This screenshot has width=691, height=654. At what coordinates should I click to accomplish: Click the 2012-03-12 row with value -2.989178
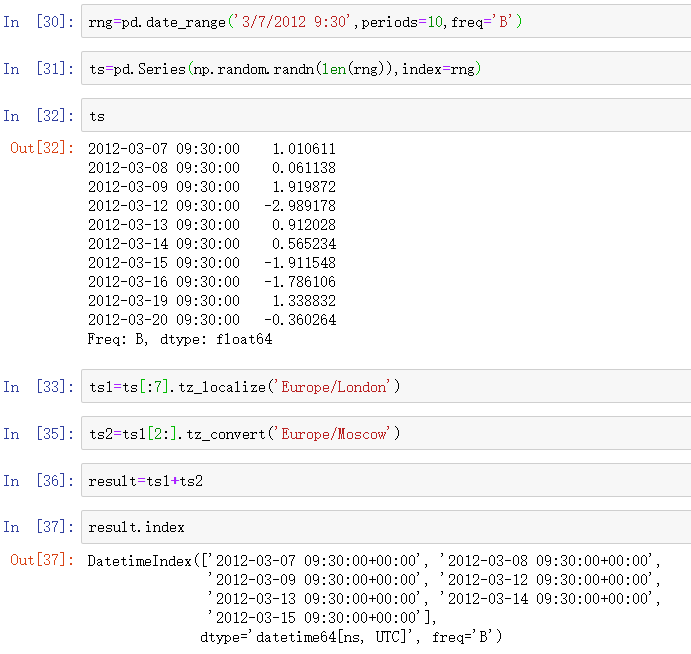tap(212, 206)
